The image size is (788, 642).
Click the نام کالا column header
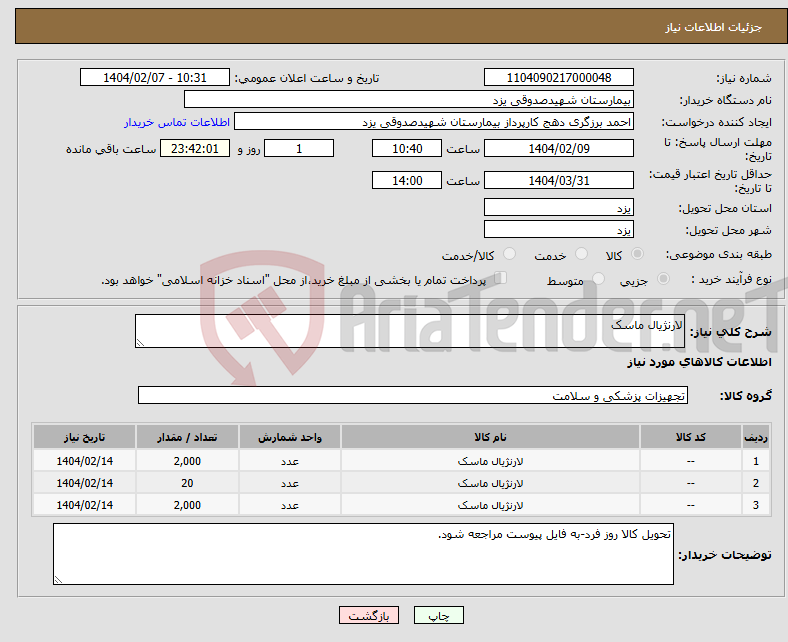(490, 437)
